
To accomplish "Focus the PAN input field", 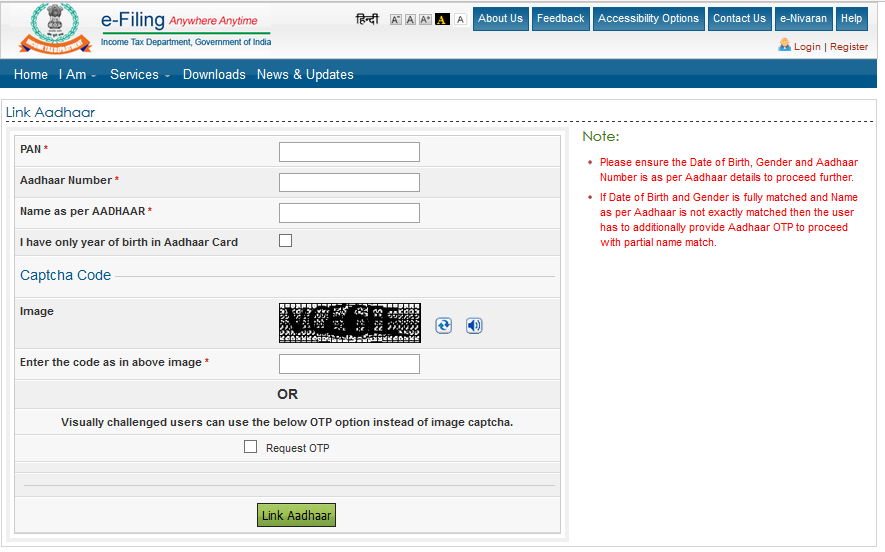I will click(349, 152).
